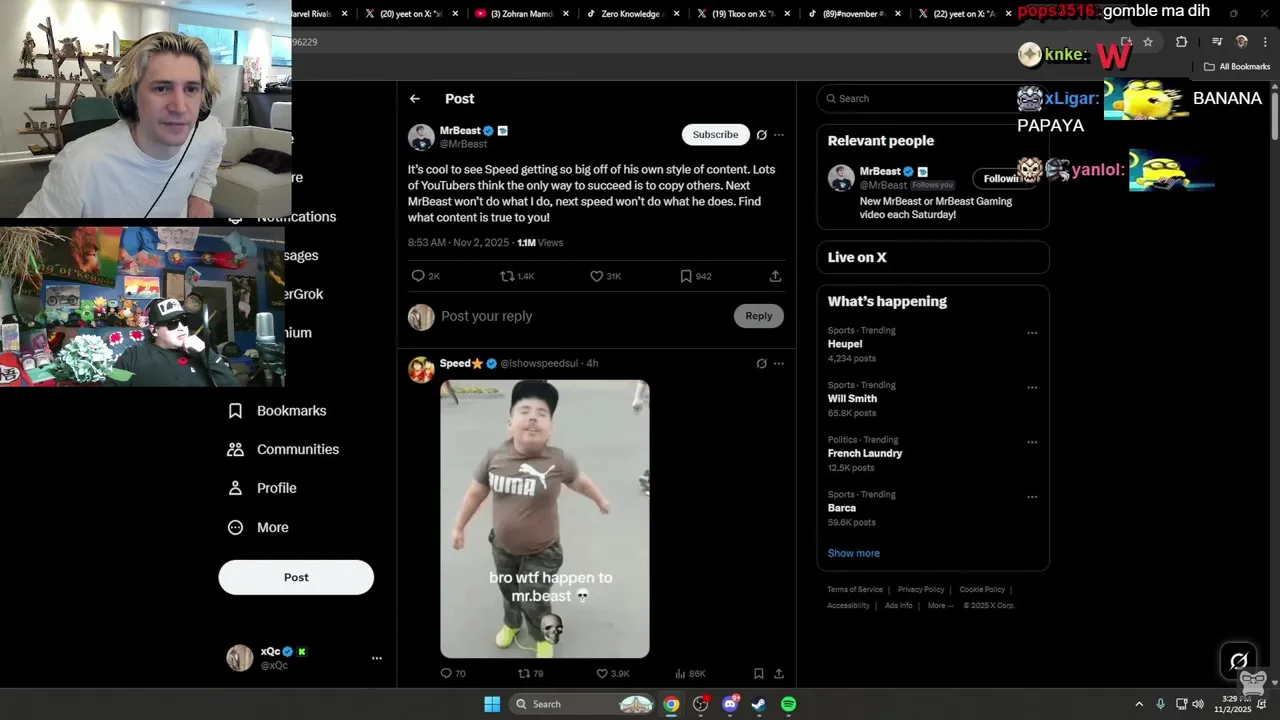Like Speed's reply with 3.9K likes
Screen dimensions: 1280x720
pyautogui.click(x=613, y=674)
